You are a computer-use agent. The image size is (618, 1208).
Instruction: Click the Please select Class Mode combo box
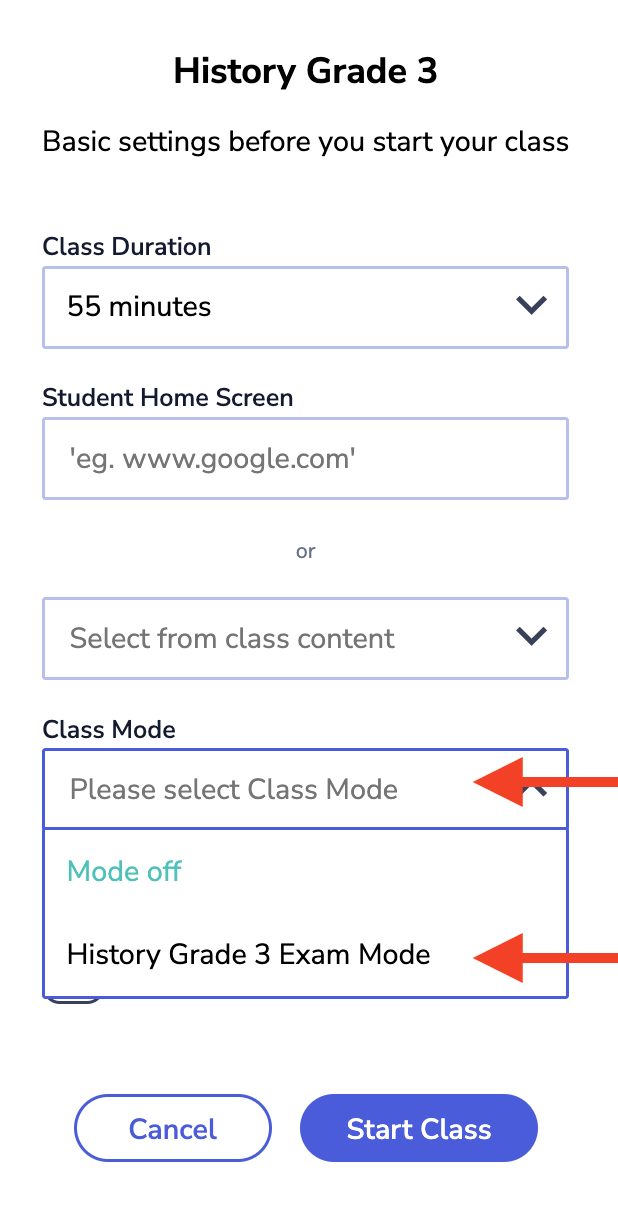[x=260, y=789]
